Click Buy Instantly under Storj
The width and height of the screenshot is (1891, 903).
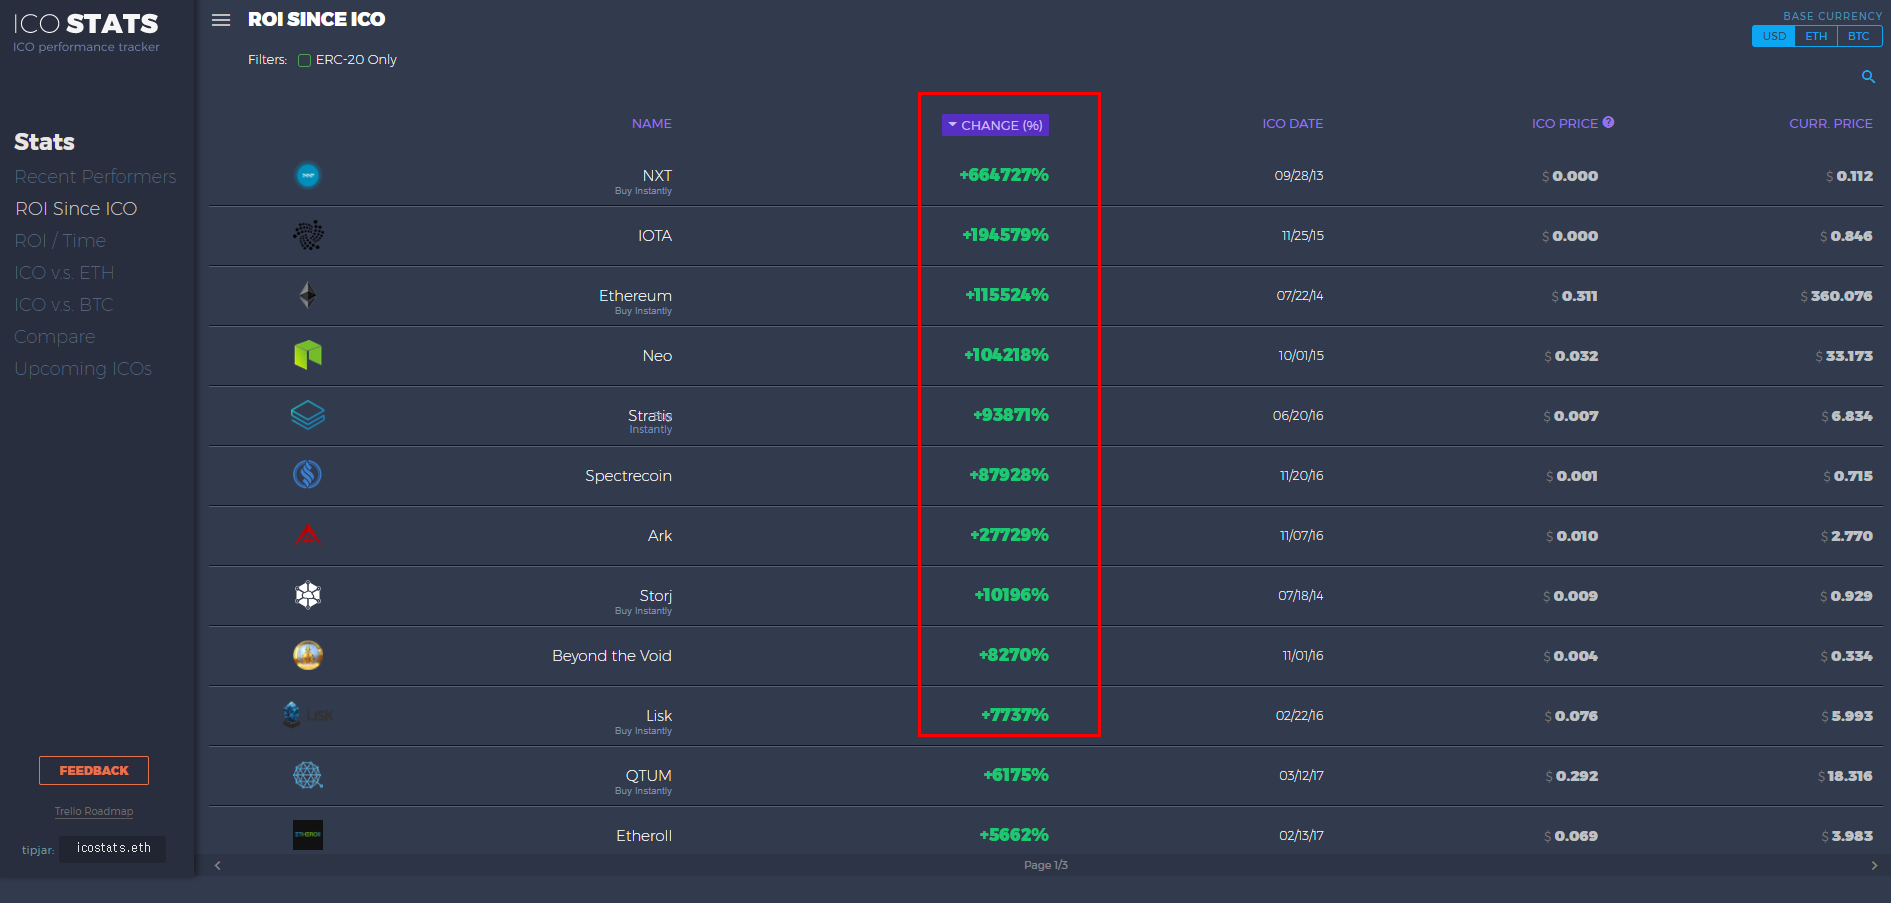pyautogui.click(x=643, y=611)
